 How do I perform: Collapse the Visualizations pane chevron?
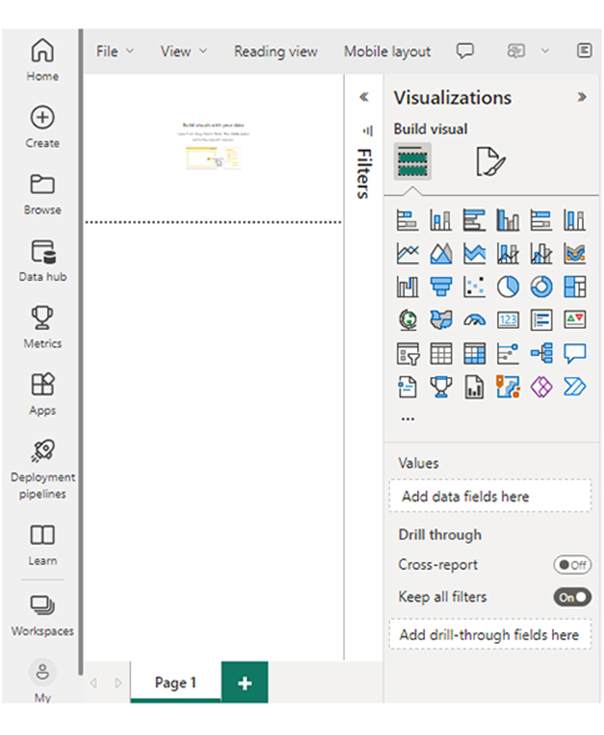(582, 97)
